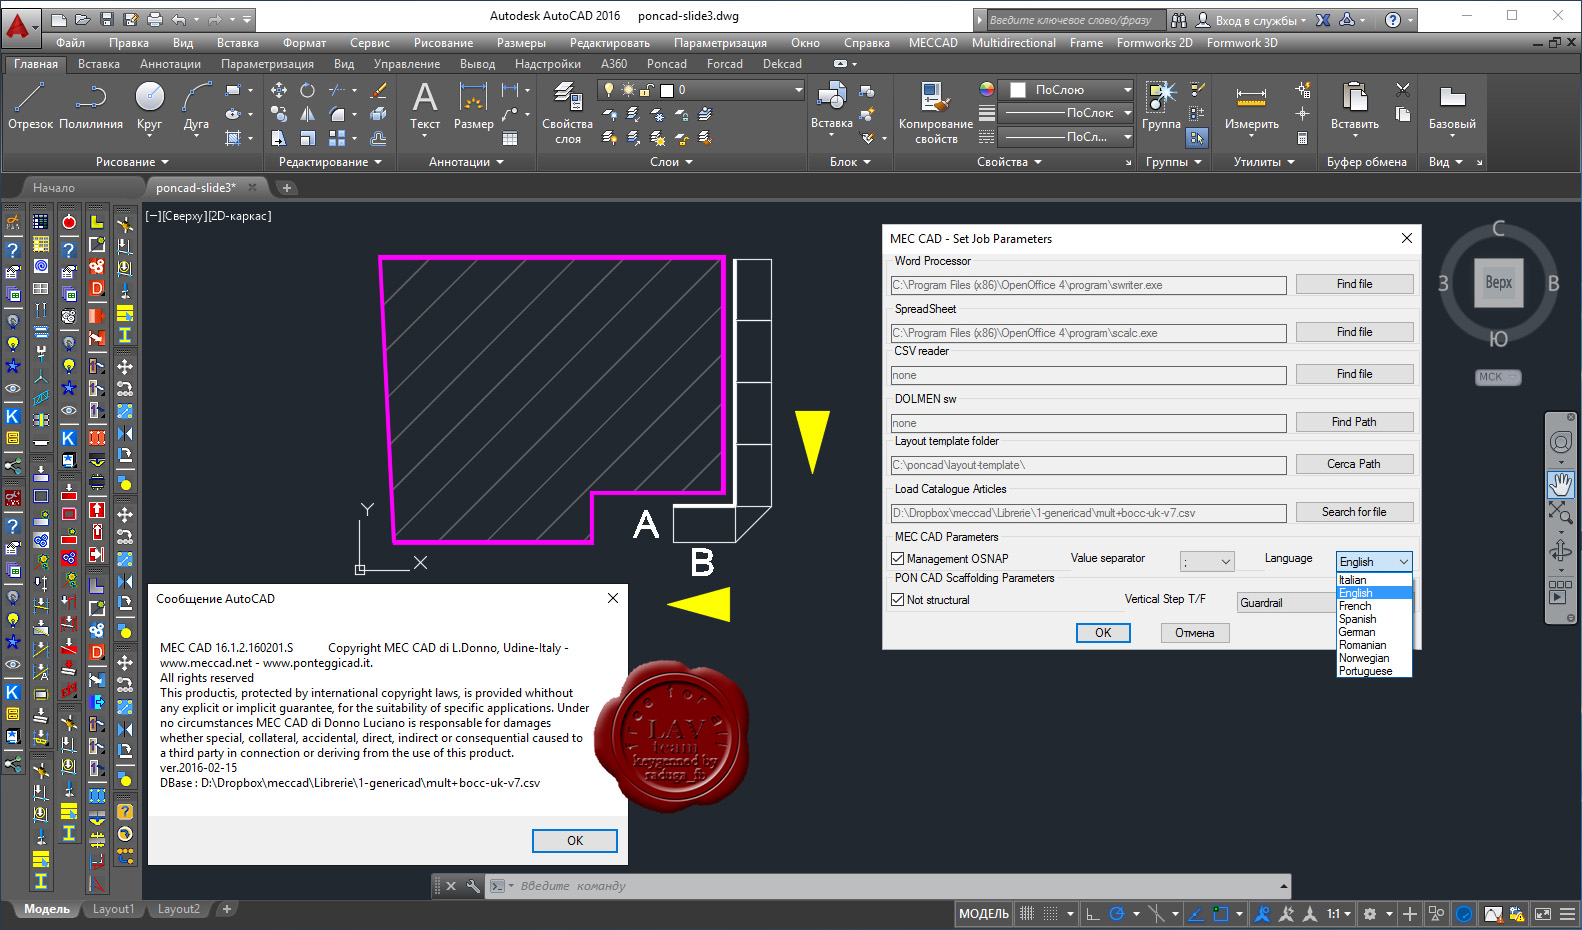
Task: Click the CSV reader path field
Action: [1088, 375]
